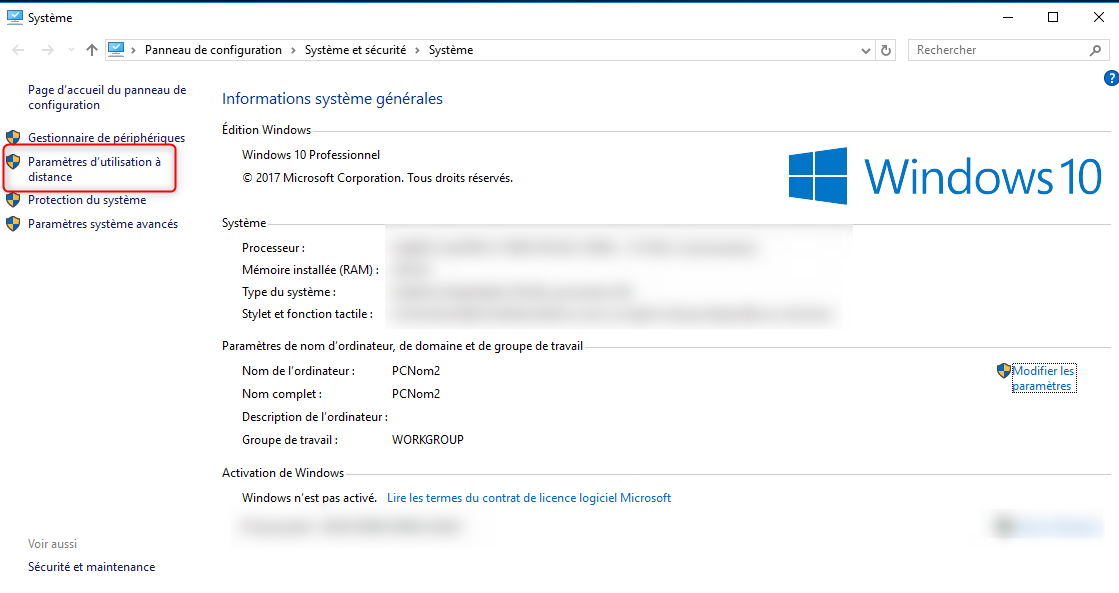Click the shield icon beside Modifier les paramètres
1119x593 pixels.
point(1004,371)
